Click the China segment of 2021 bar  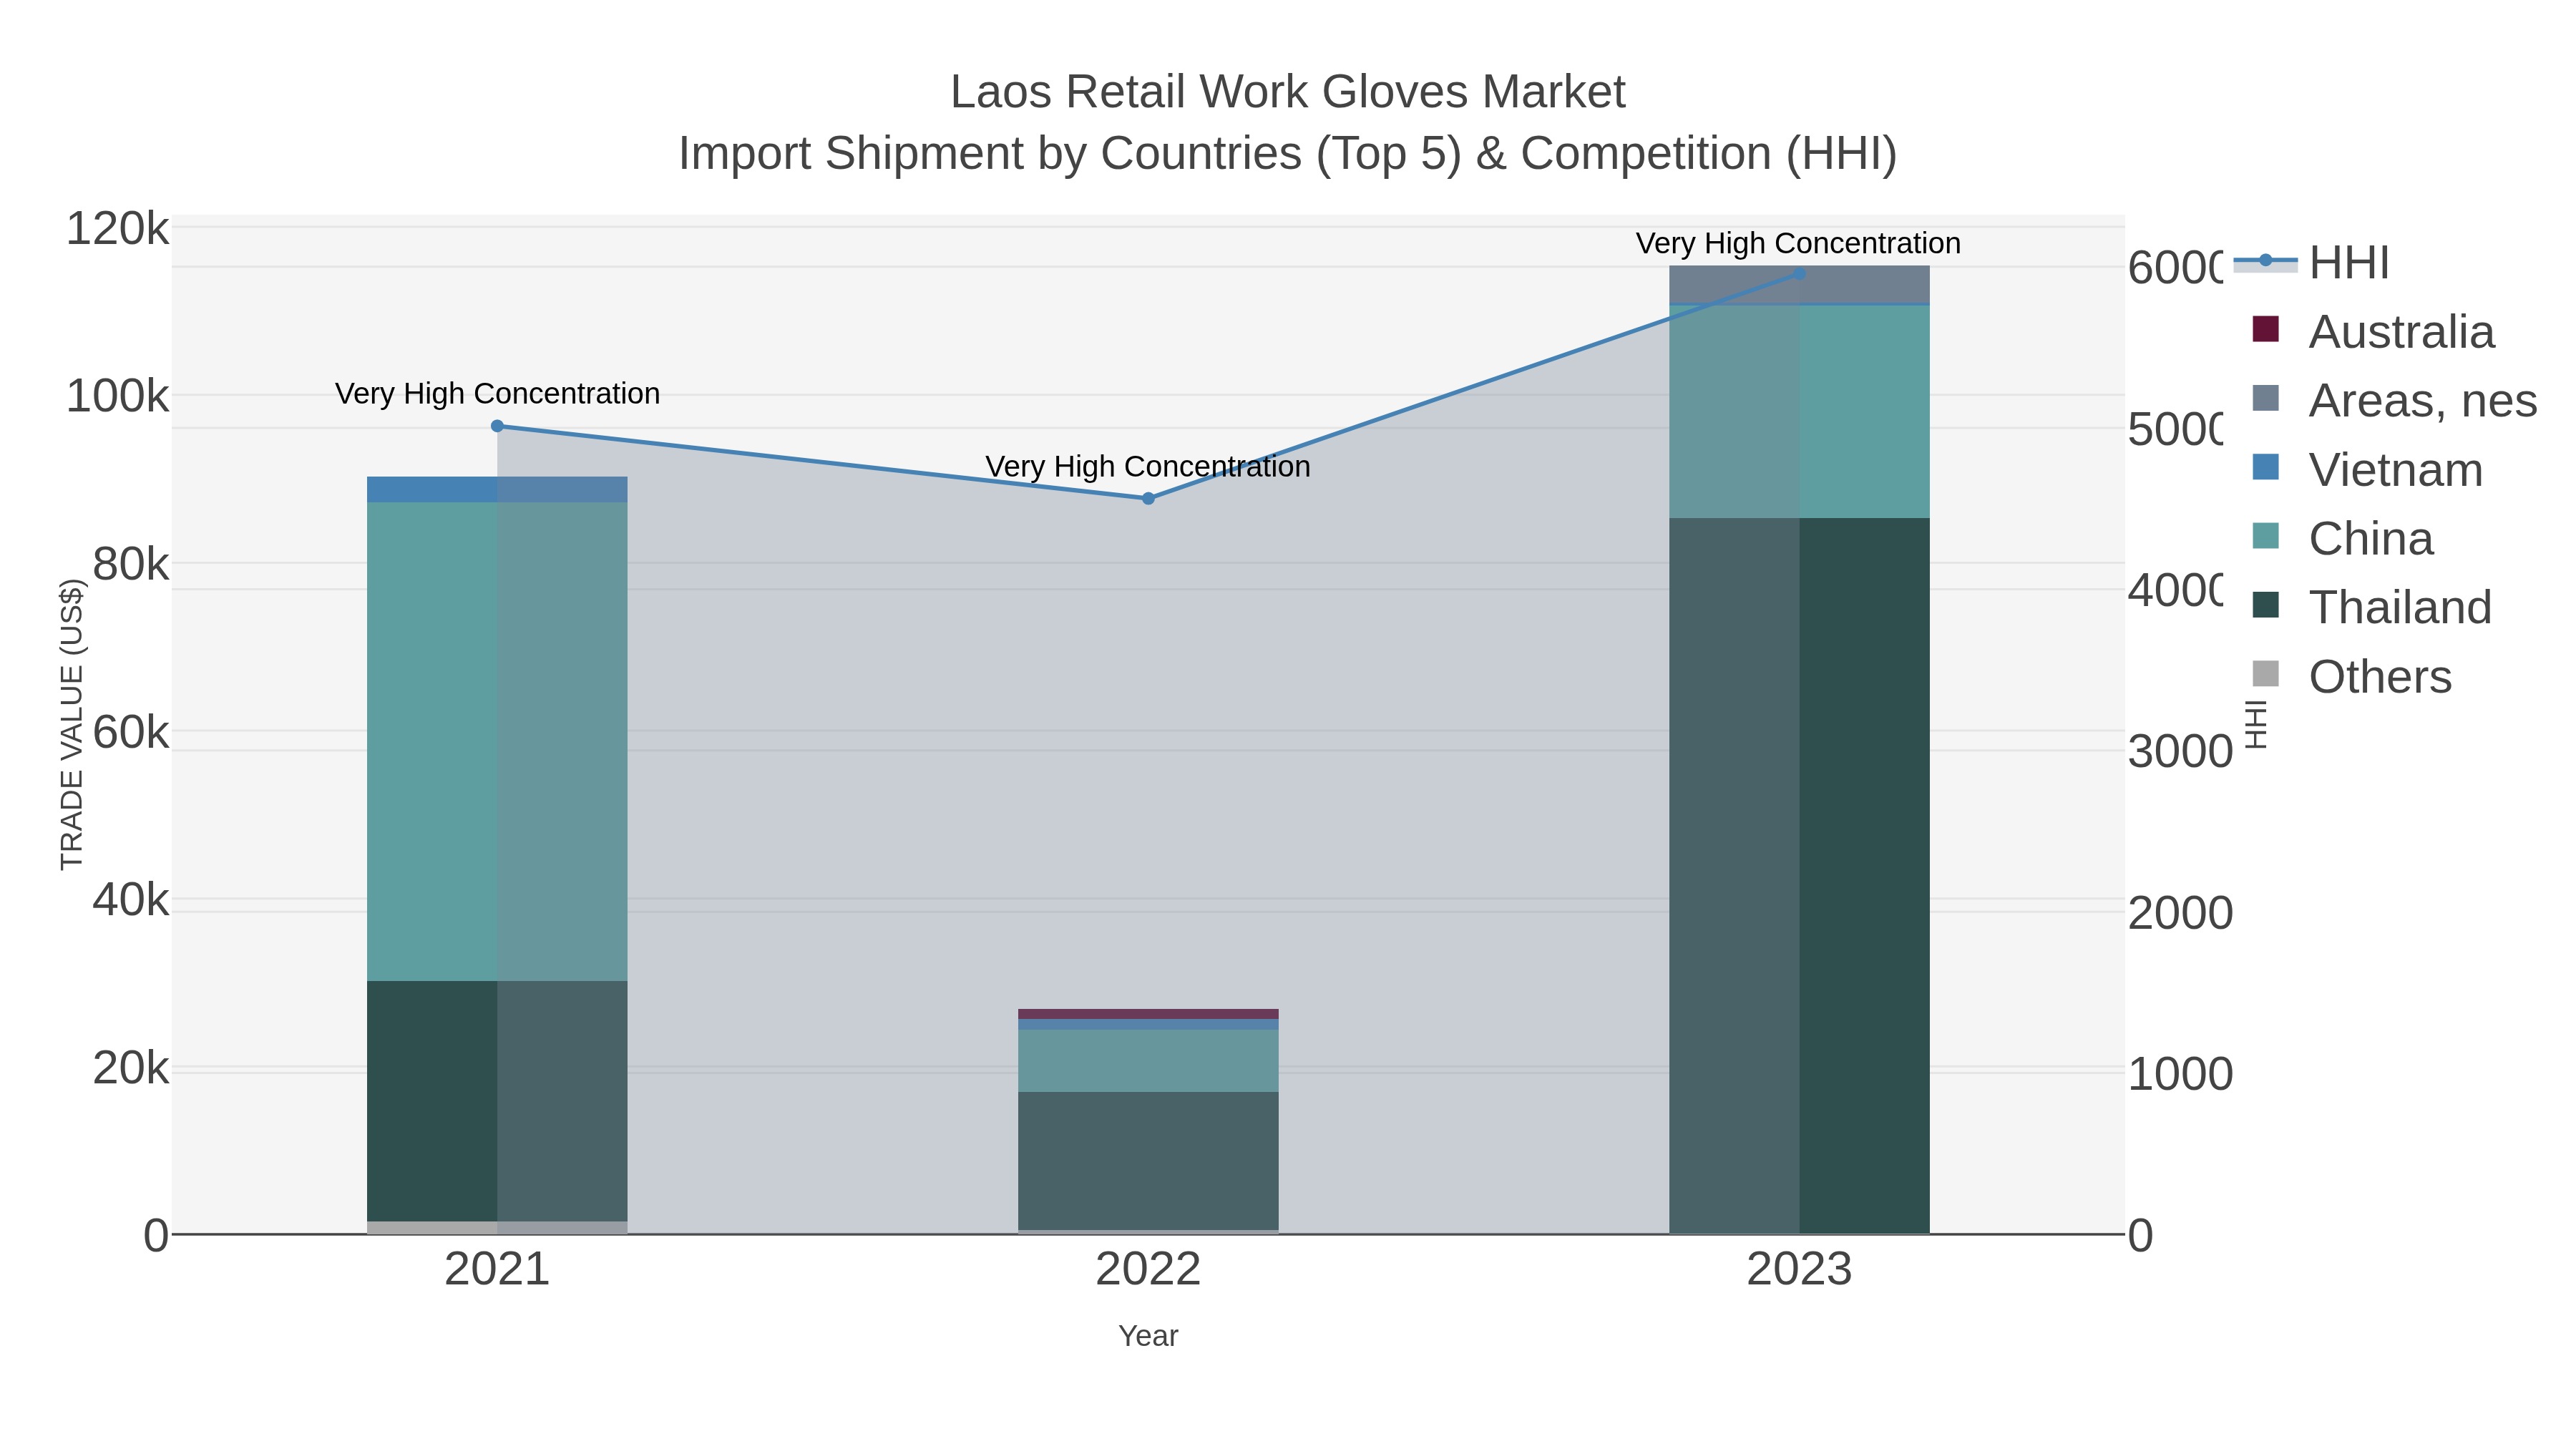pyautogui.click(x=497, y=742)
